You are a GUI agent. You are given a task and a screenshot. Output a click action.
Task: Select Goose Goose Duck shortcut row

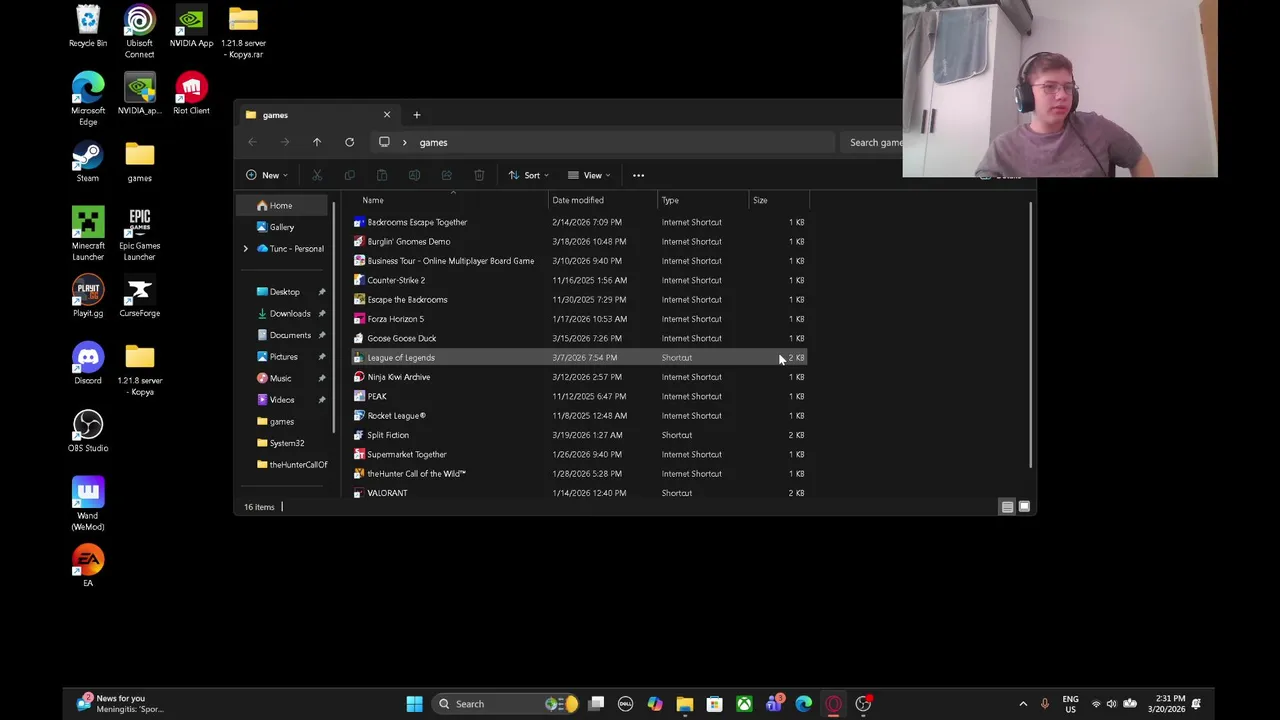(x=580, y=338)
